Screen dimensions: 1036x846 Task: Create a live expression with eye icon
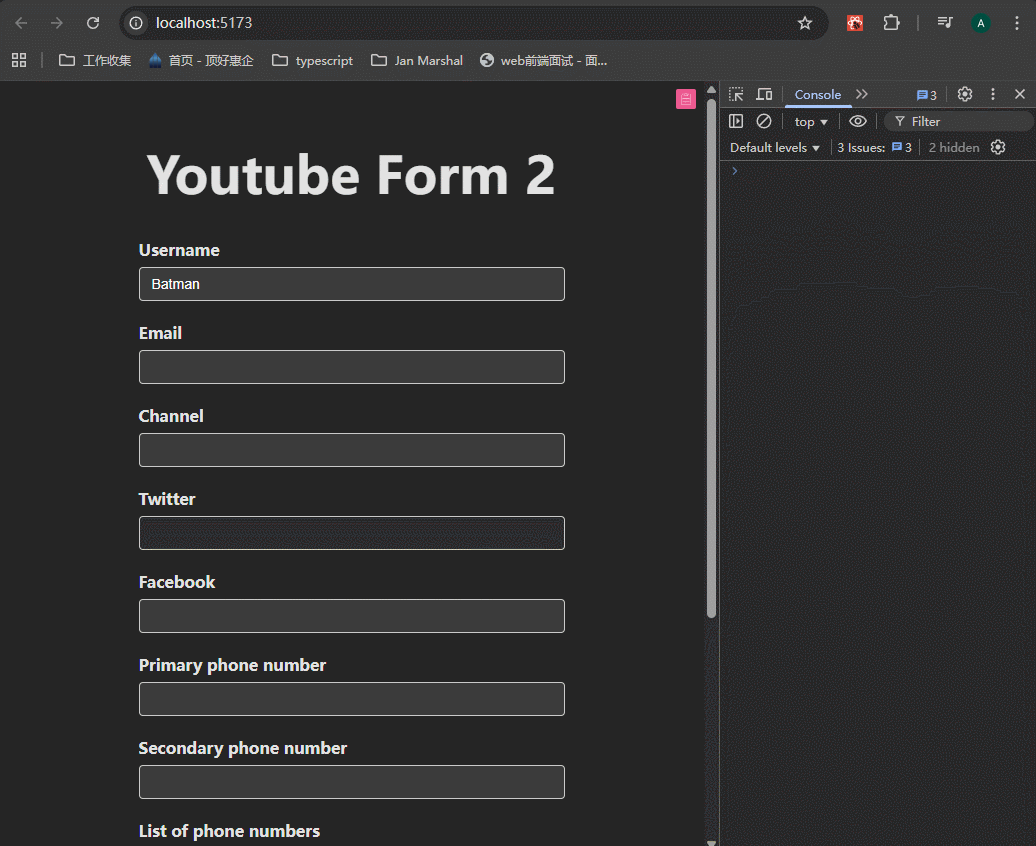pos(858,121)
